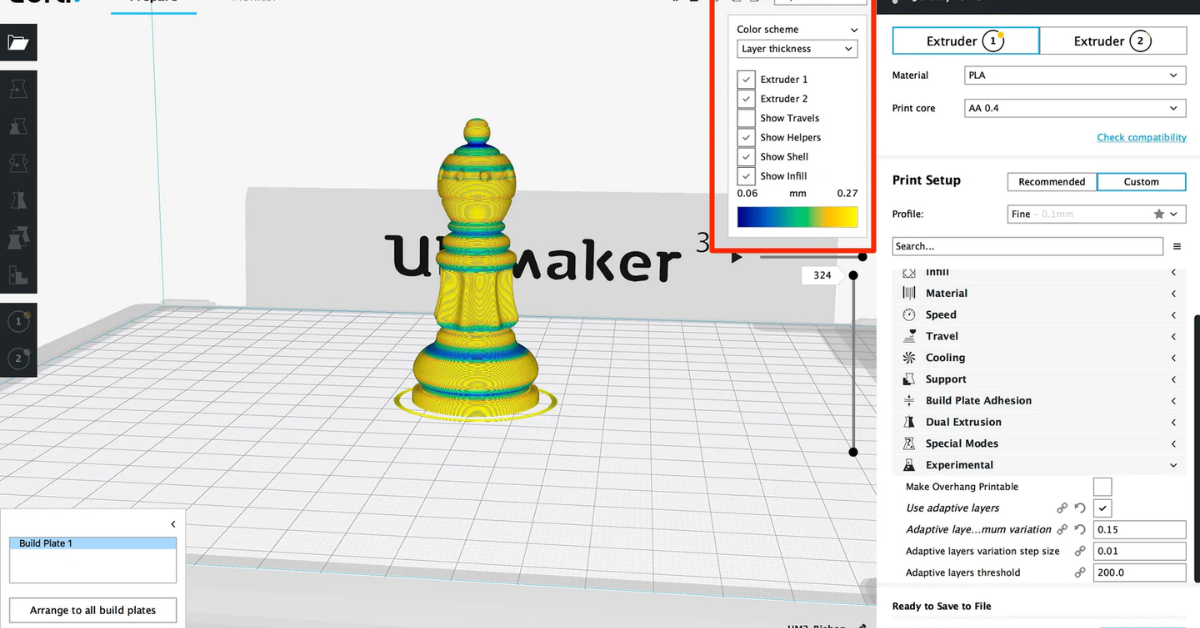Click inside the settings Search field
This screenshot has width=1200, height=628.
pyautogui.click(x=1027, y=246)
